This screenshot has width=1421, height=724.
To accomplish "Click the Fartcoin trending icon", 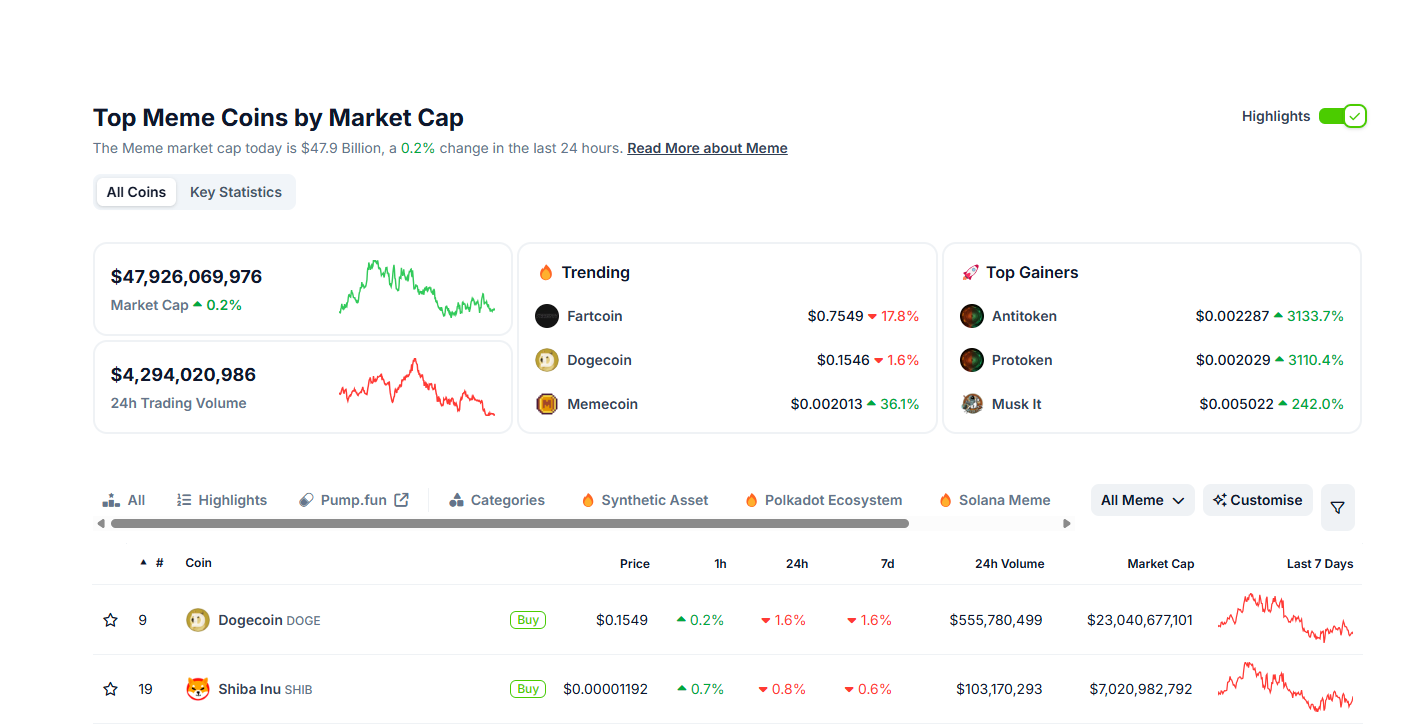I will [x=547, y=316].
